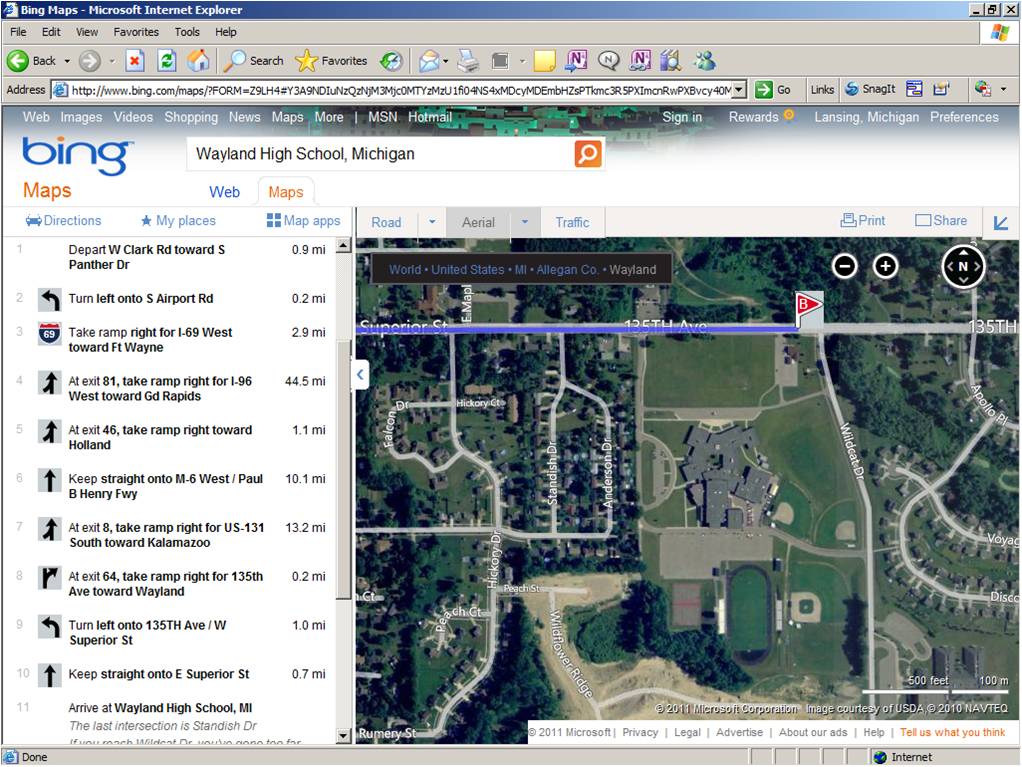Screen dimensions: 1022x767
Task: Click the directions list scrollbar up arrow
Action: 343,246
